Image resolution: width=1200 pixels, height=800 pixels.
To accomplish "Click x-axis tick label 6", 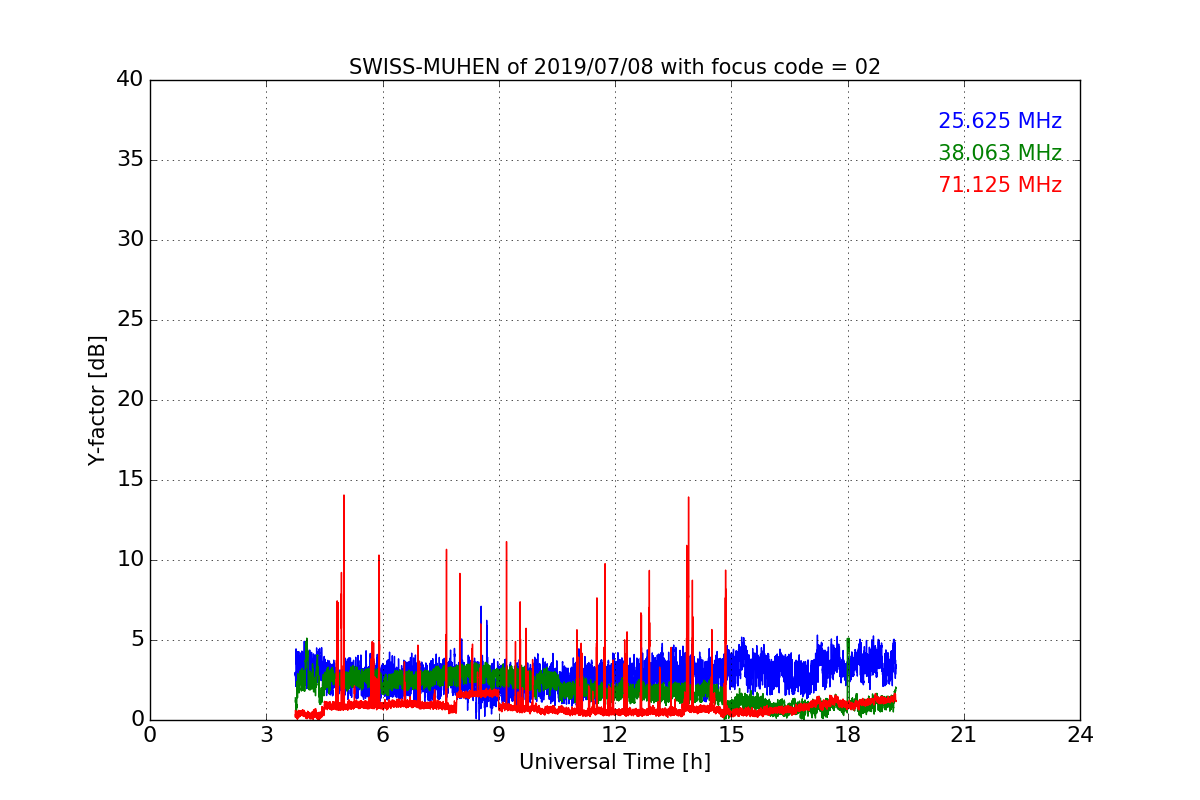I will click(x=383, y=734).
